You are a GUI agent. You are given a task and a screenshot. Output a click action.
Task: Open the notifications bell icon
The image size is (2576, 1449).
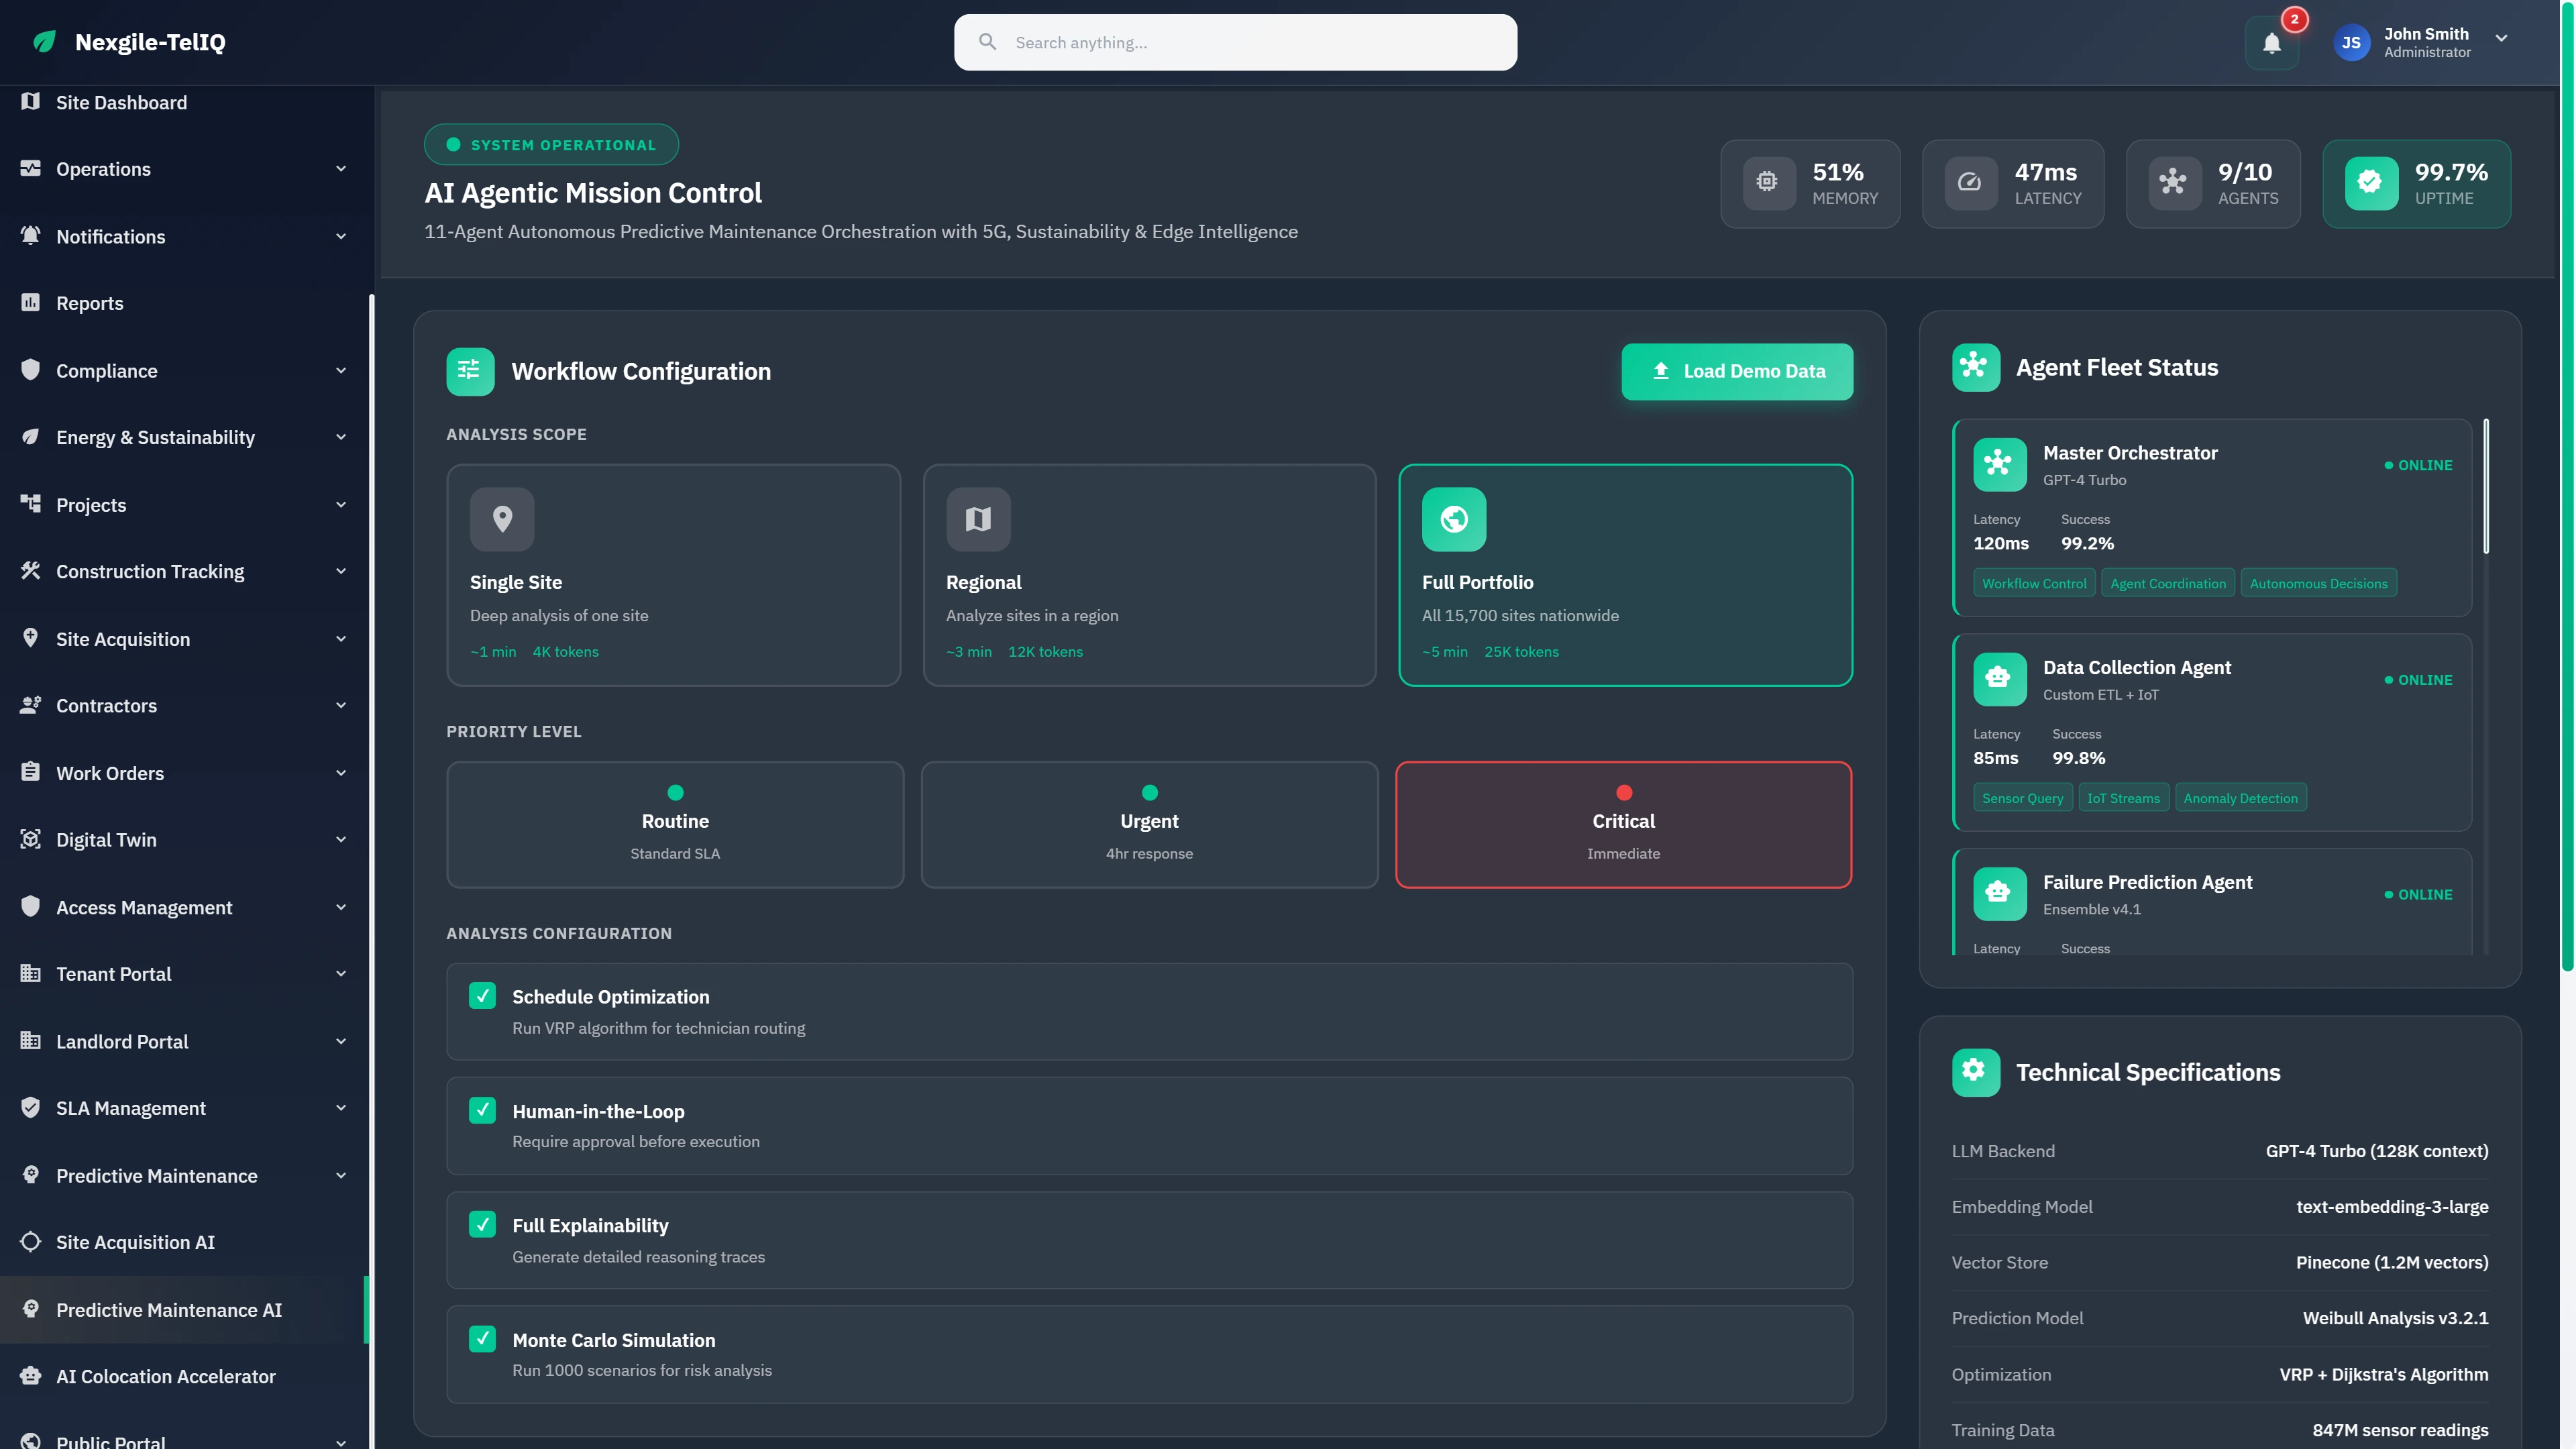[2272, 42]
